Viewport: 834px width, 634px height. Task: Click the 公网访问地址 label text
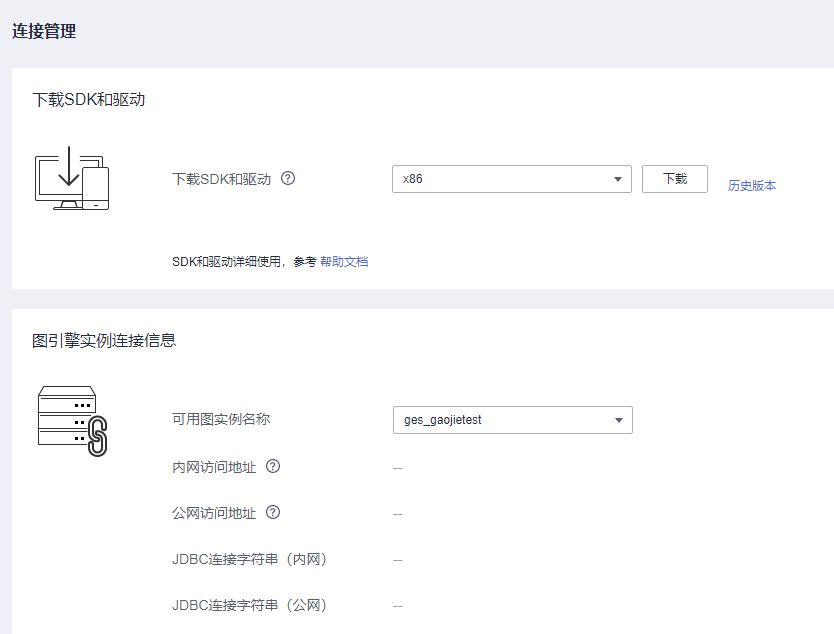tap(214, 513)
